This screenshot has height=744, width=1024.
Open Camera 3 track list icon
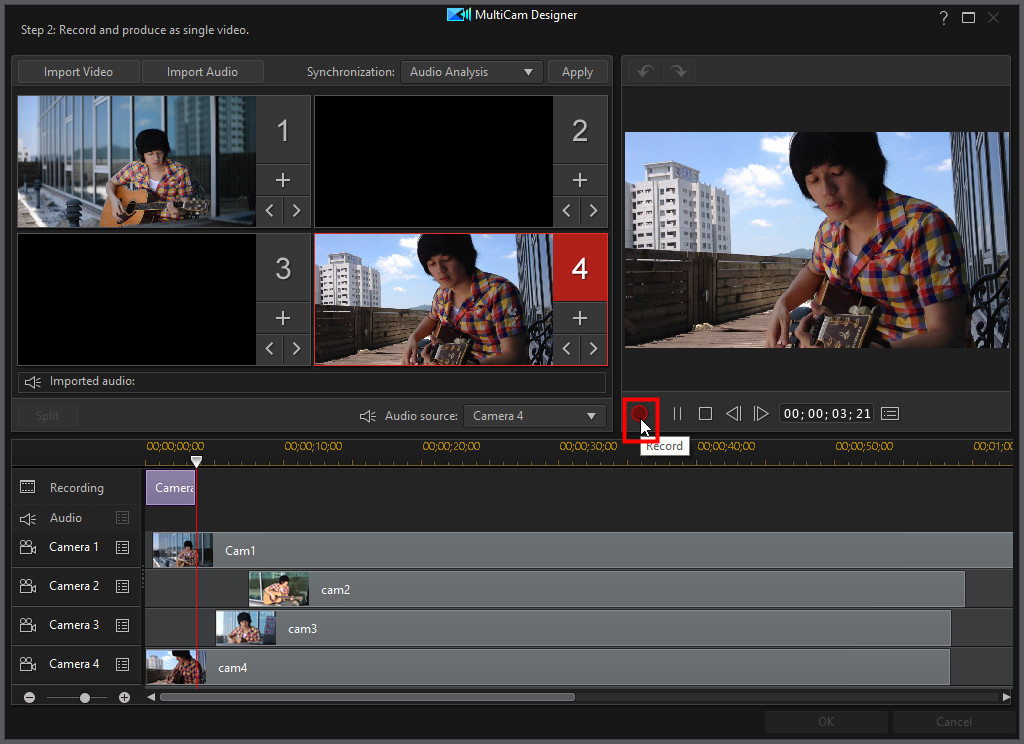122,625
